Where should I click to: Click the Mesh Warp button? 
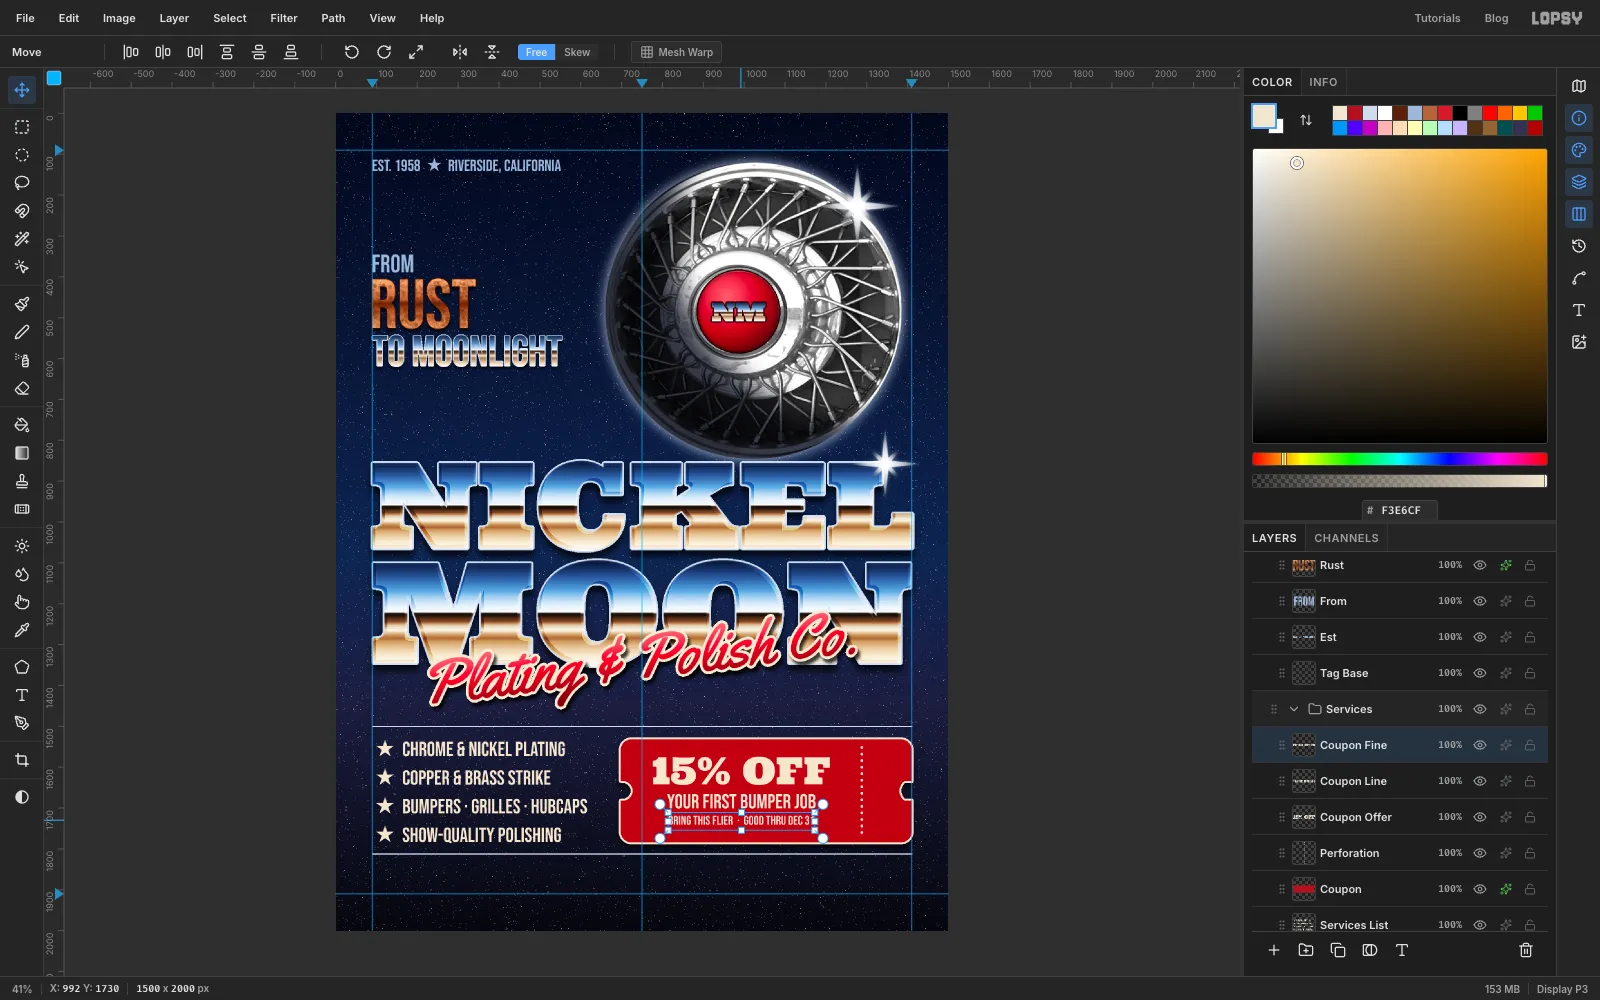(677, 52)
